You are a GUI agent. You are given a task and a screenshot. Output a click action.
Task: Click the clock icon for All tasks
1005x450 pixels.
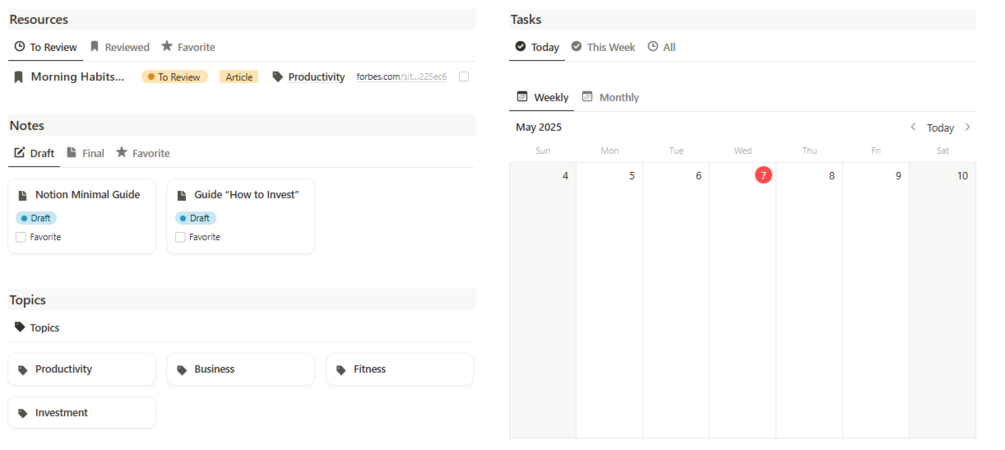[x=653, y=47]
